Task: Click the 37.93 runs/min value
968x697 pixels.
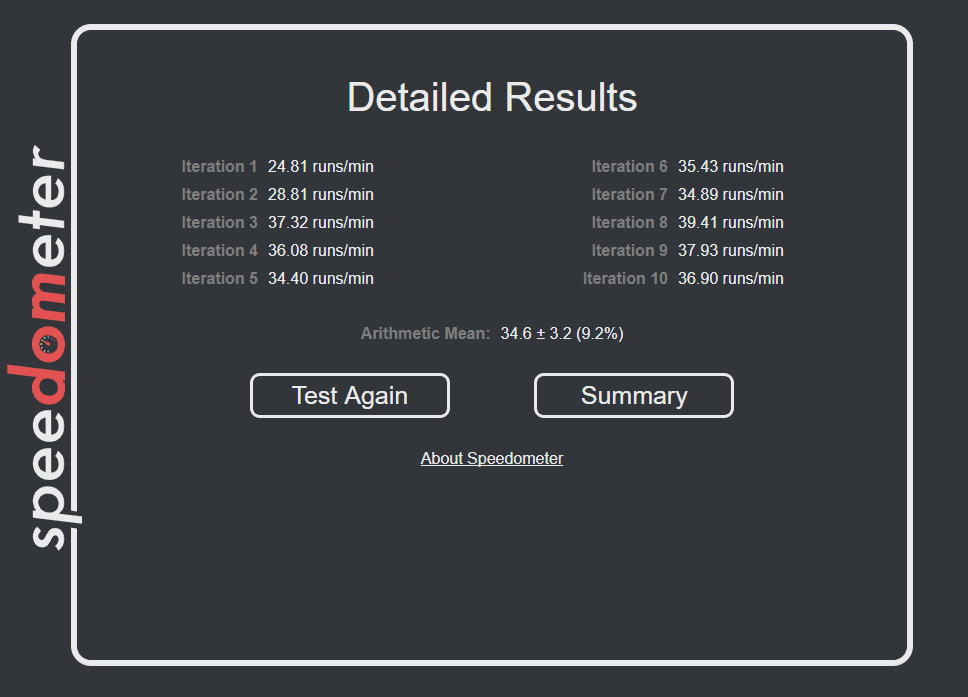Action: [x=730, y=251]
